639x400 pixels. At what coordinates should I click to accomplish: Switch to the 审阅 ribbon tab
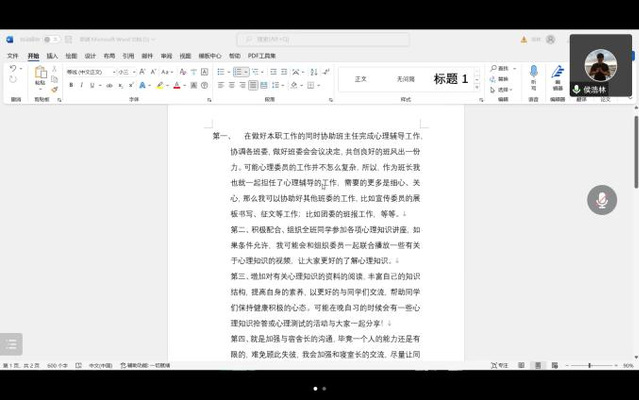coord(166,56)
